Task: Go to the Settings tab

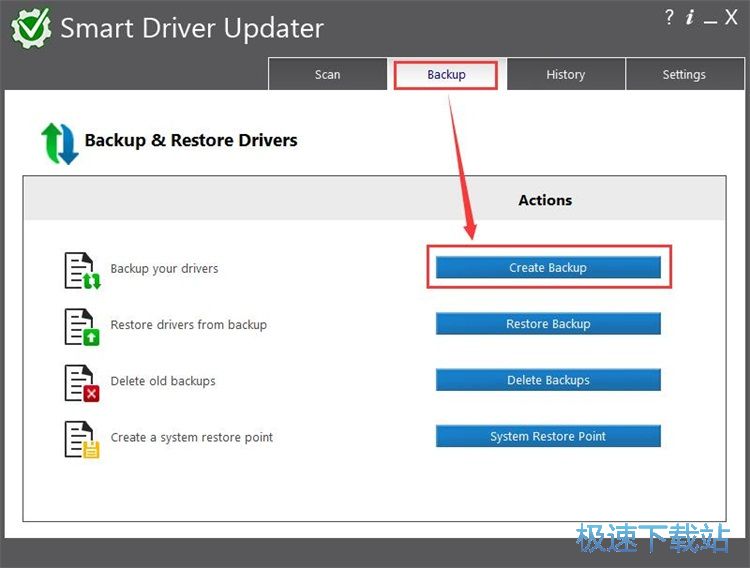Action: coord(684,74)
